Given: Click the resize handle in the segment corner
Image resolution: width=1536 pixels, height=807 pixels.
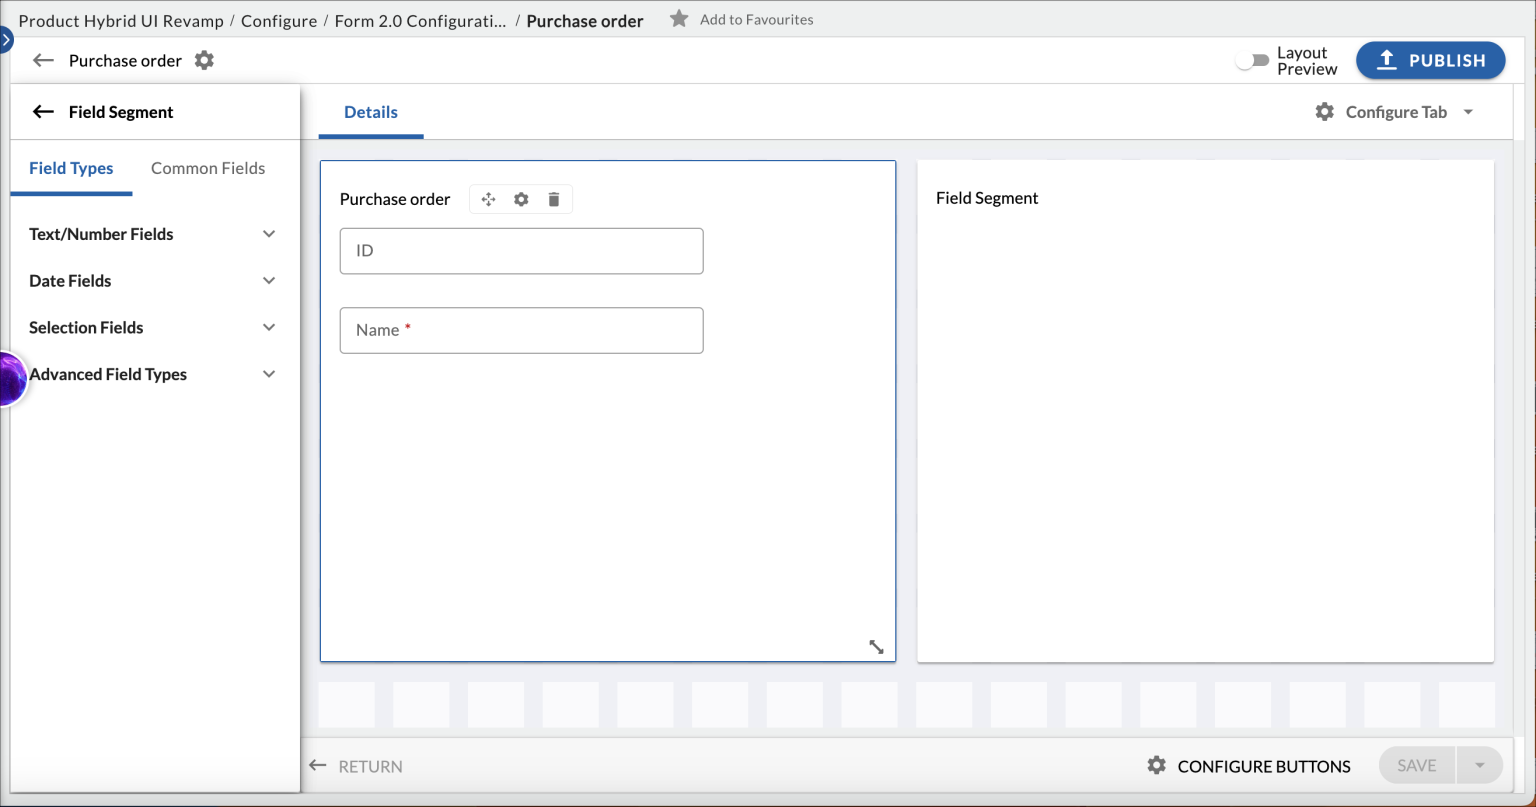Looking at the screenshot, I should point(877,646).
